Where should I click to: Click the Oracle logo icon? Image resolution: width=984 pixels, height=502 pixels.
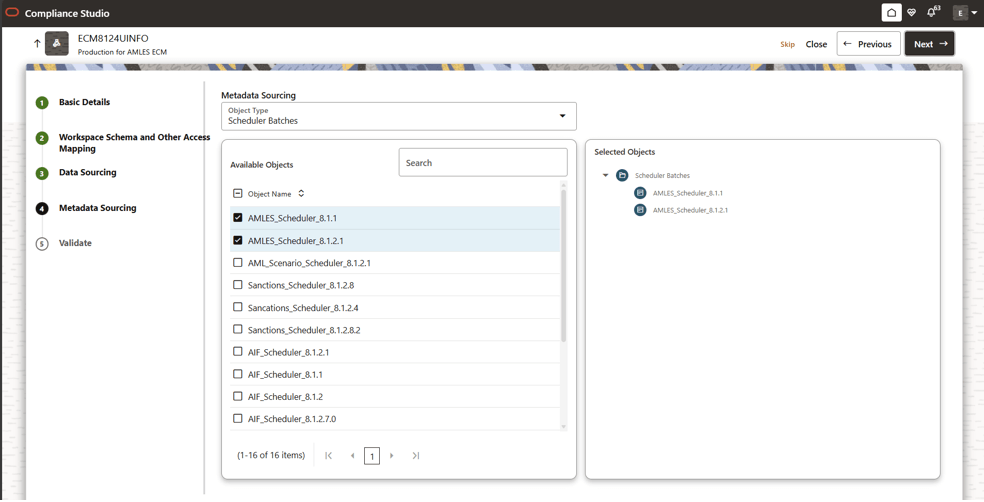pos(12,12)
